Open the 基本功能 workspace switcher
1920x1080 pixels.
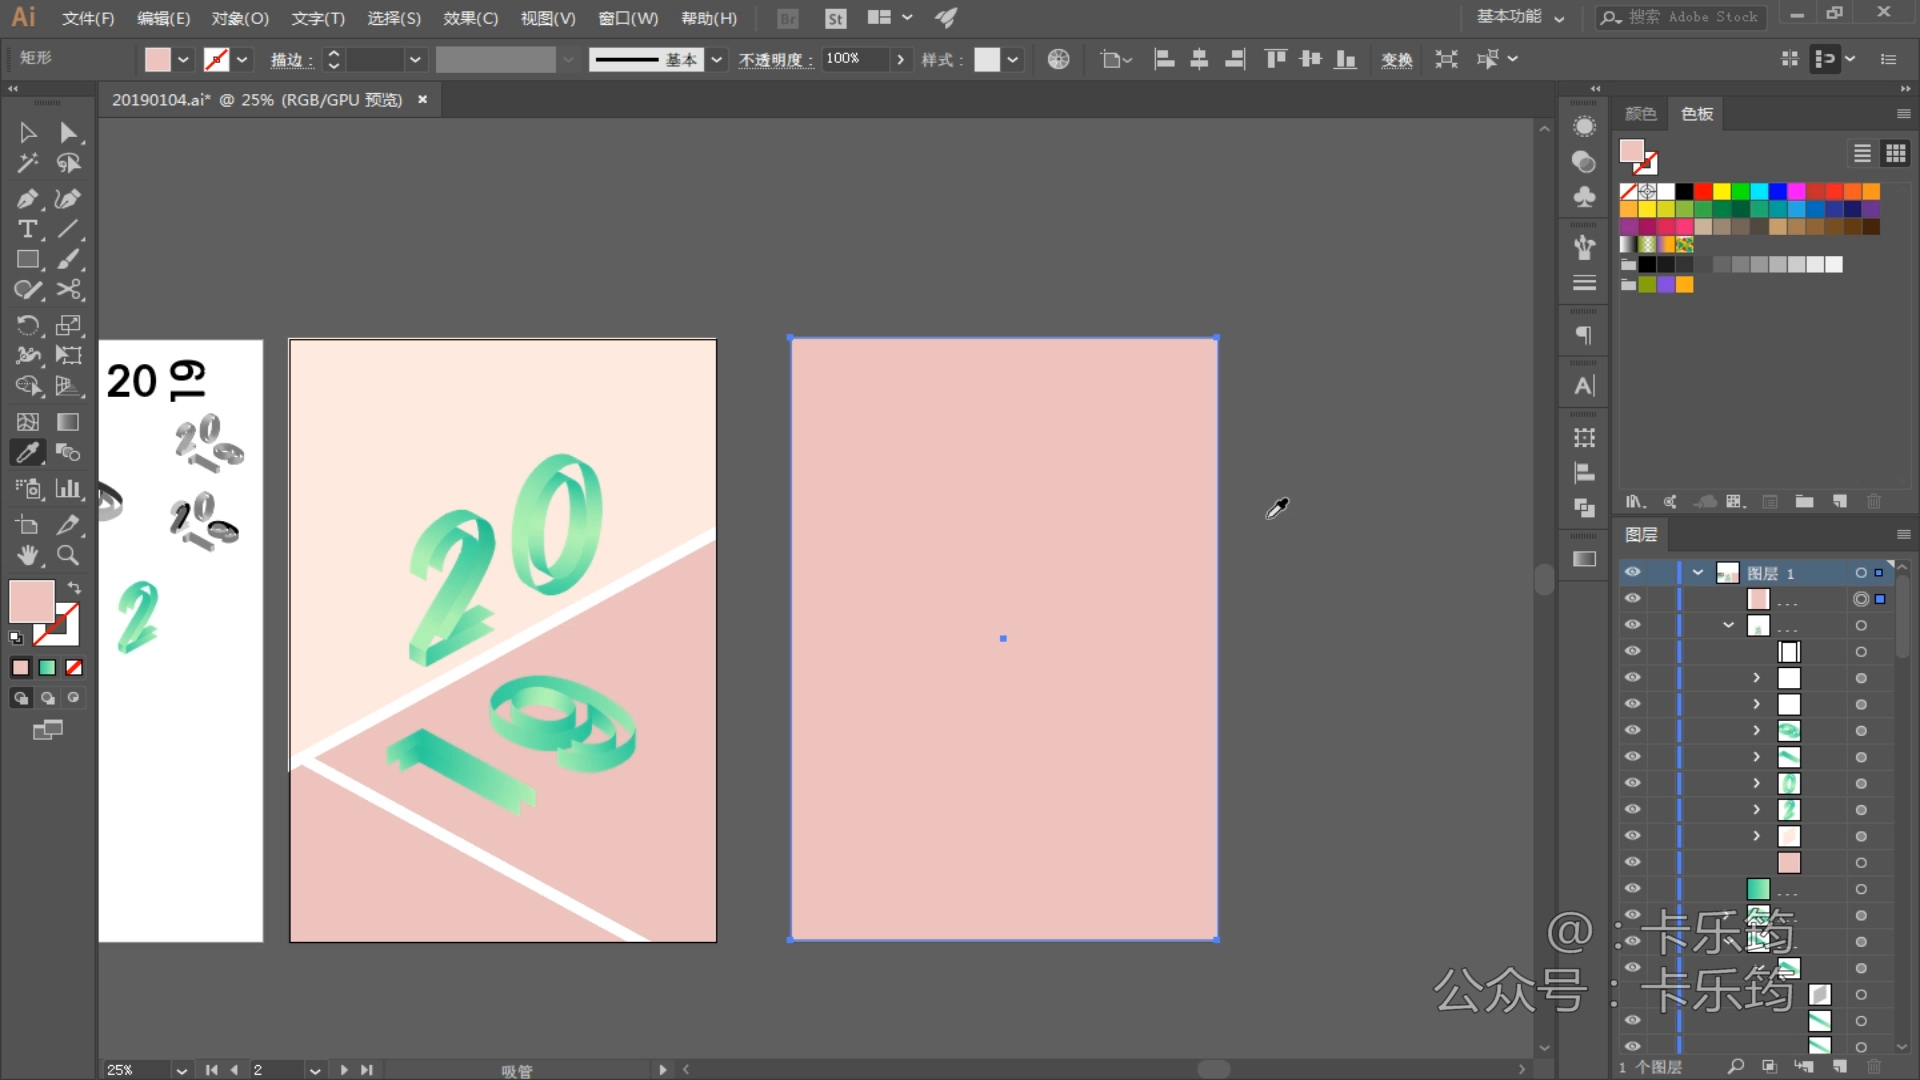coord(1520,17)
